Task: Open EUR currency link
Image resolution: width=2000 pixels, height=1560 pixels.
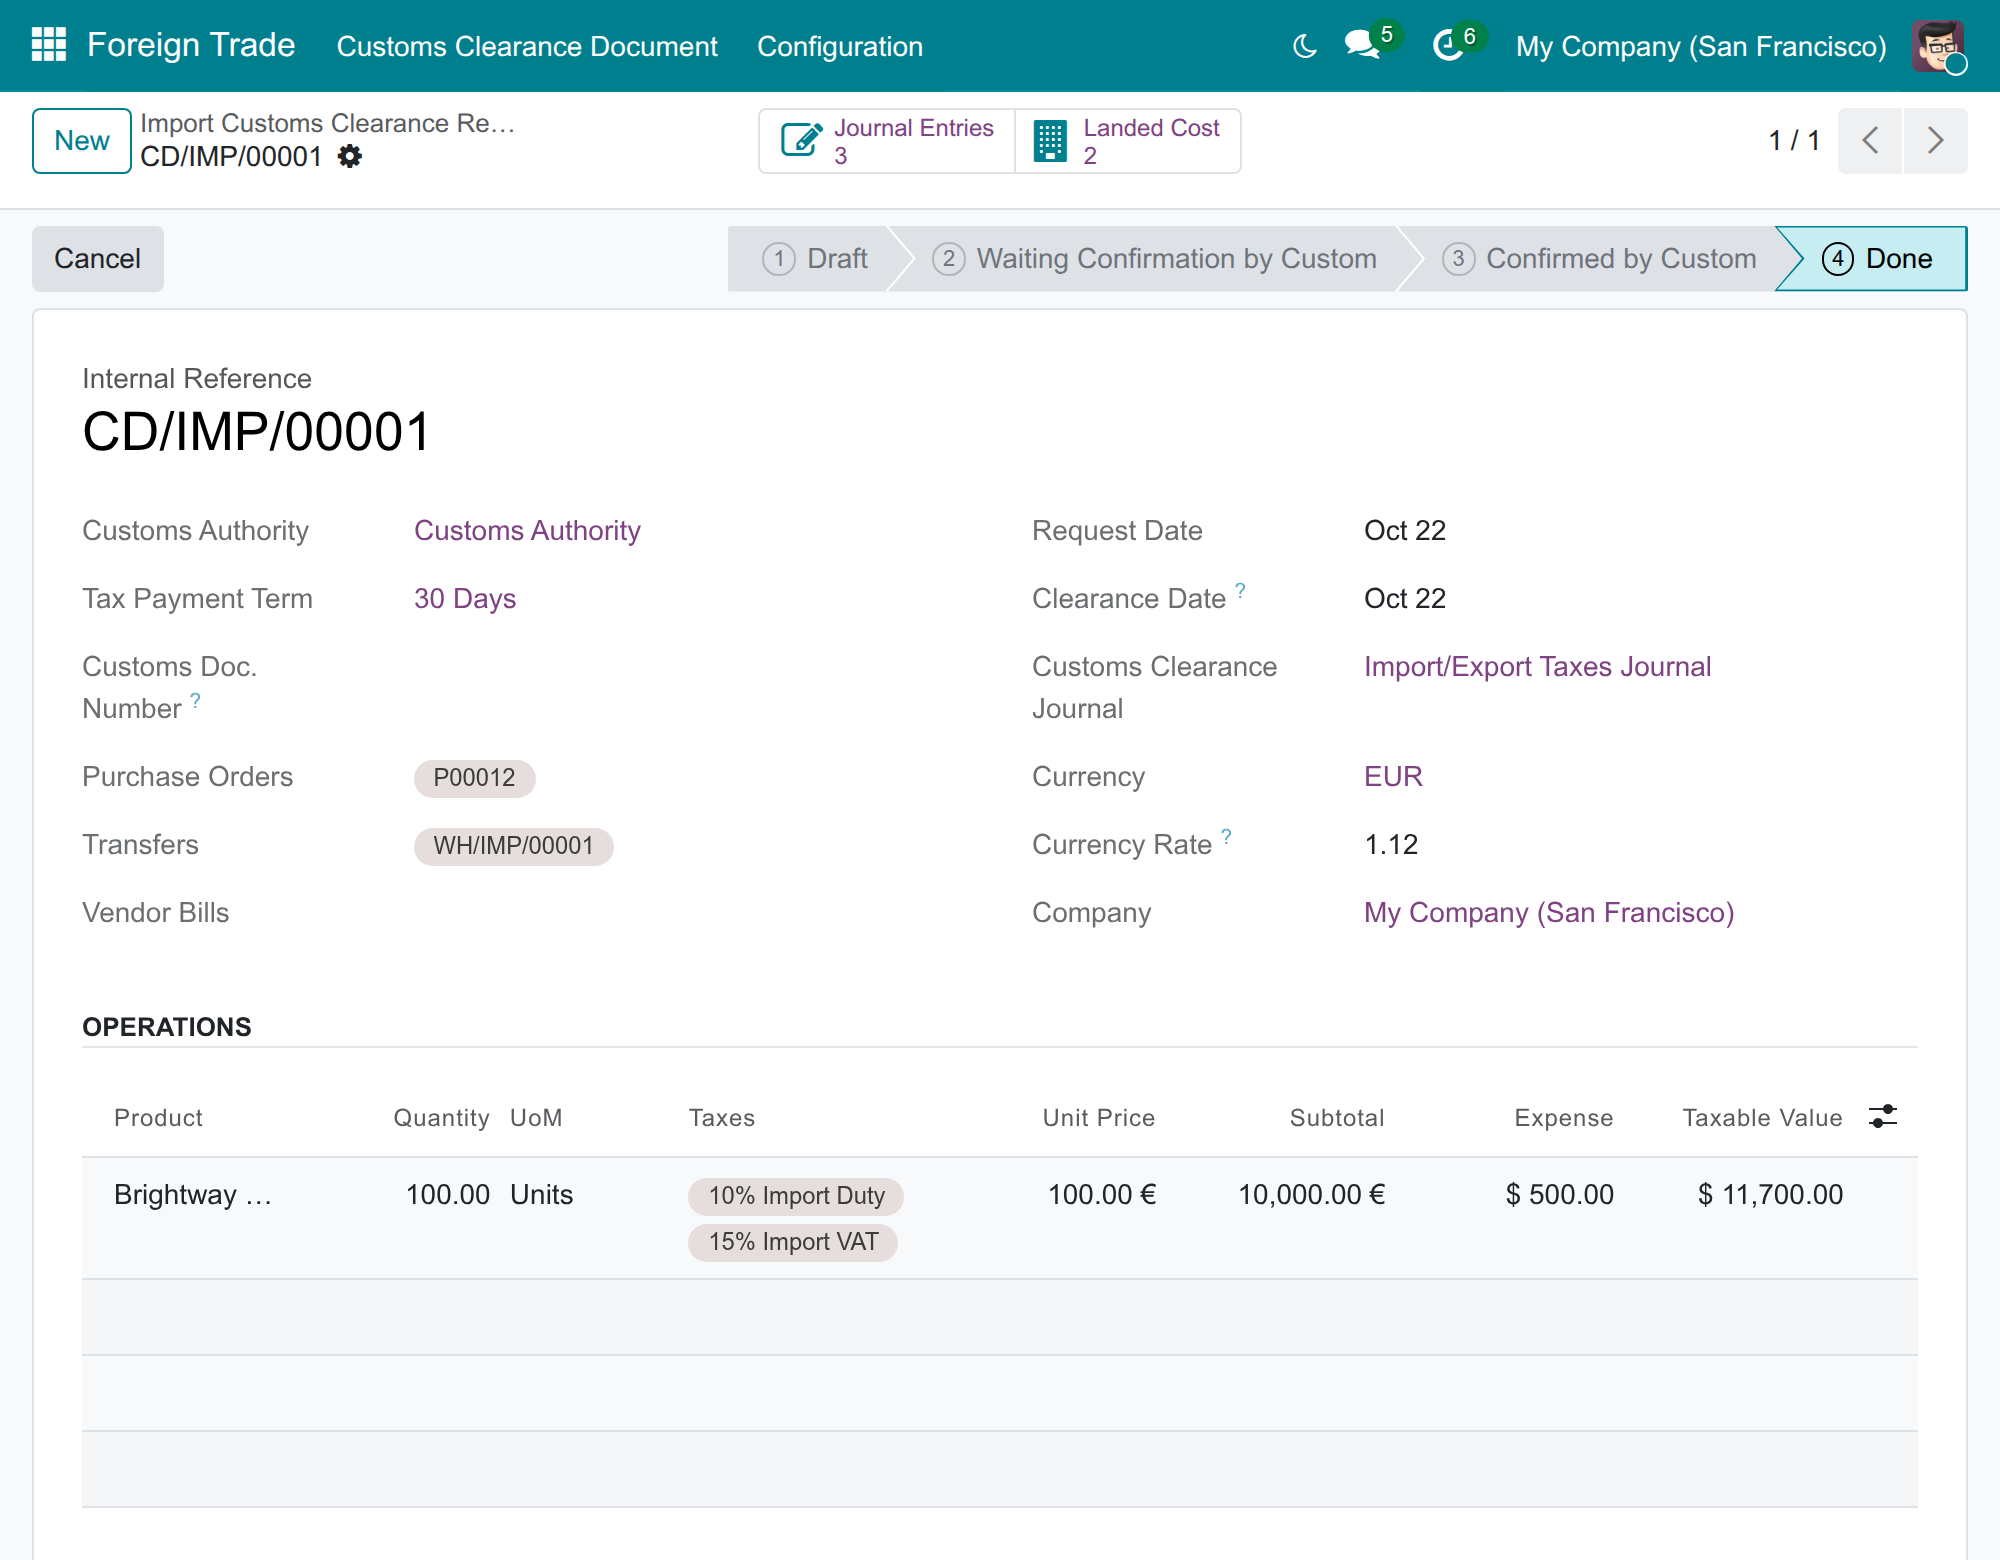Action: pos(1393,777)
